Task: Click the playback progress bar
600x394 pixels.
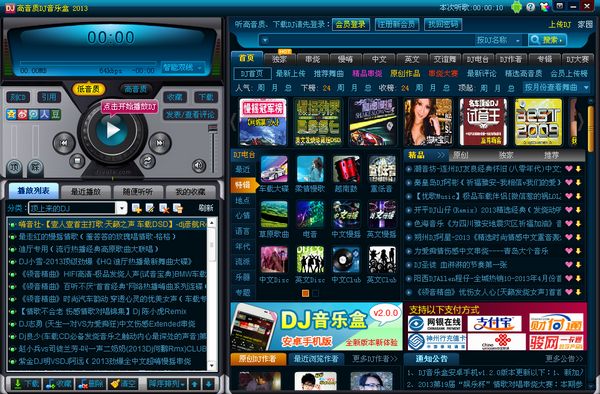Action: coord(88,63)
